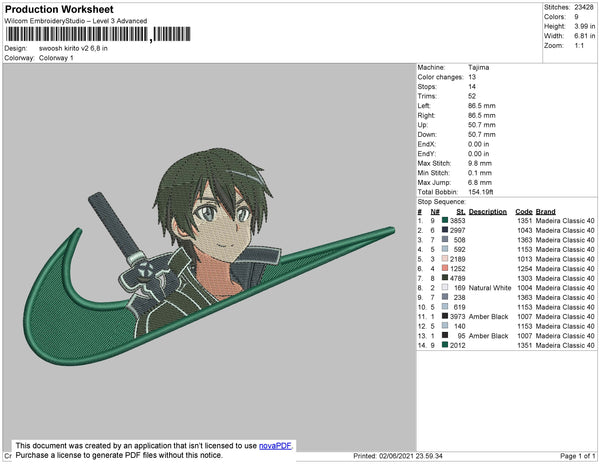
Task: Click the Brand column header
Action: [545, 212]
